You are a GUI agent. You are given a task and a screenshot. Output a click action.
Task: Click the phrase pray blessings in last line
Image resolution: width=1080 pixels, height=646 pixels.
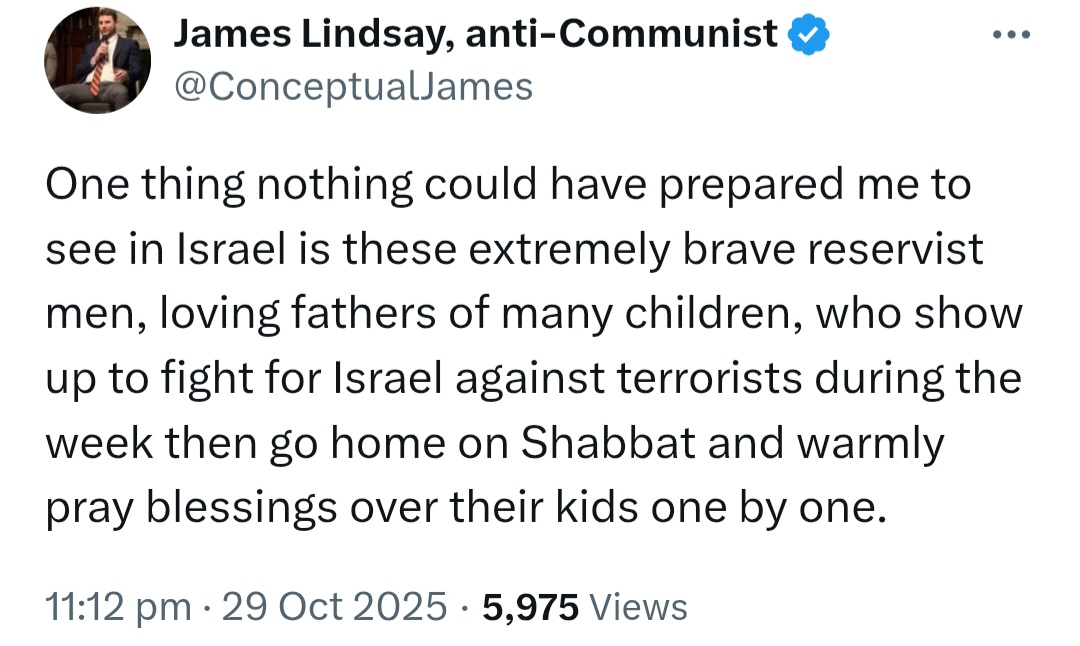[191, 509]
